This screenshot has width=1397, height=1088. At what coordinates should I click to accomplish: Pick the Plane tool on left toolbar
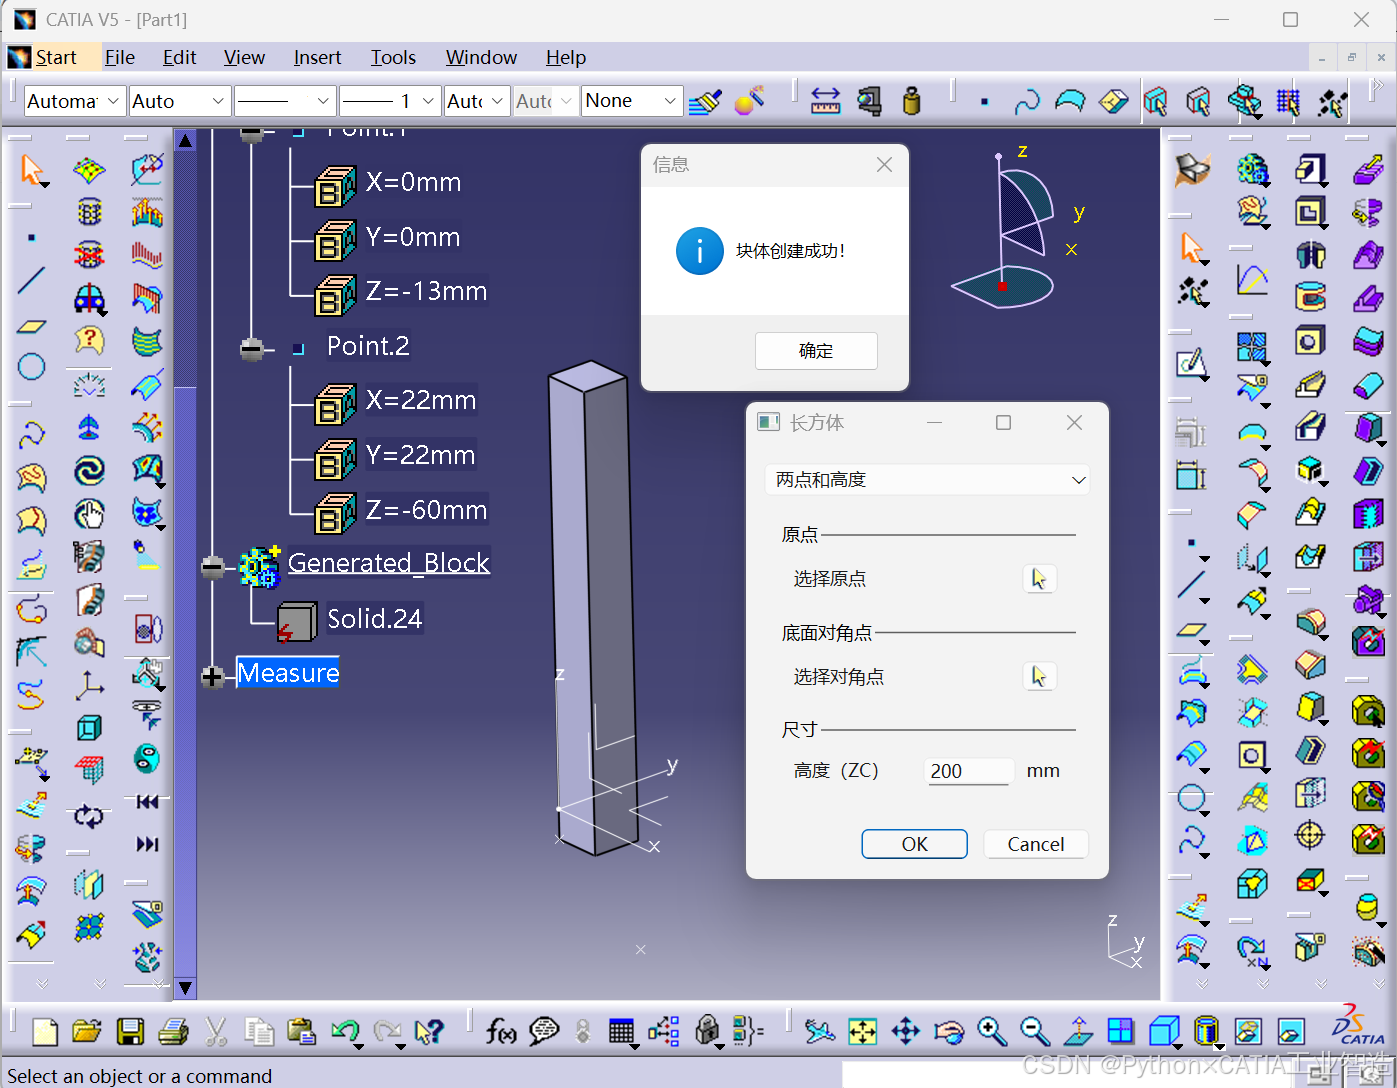point(32,326)
